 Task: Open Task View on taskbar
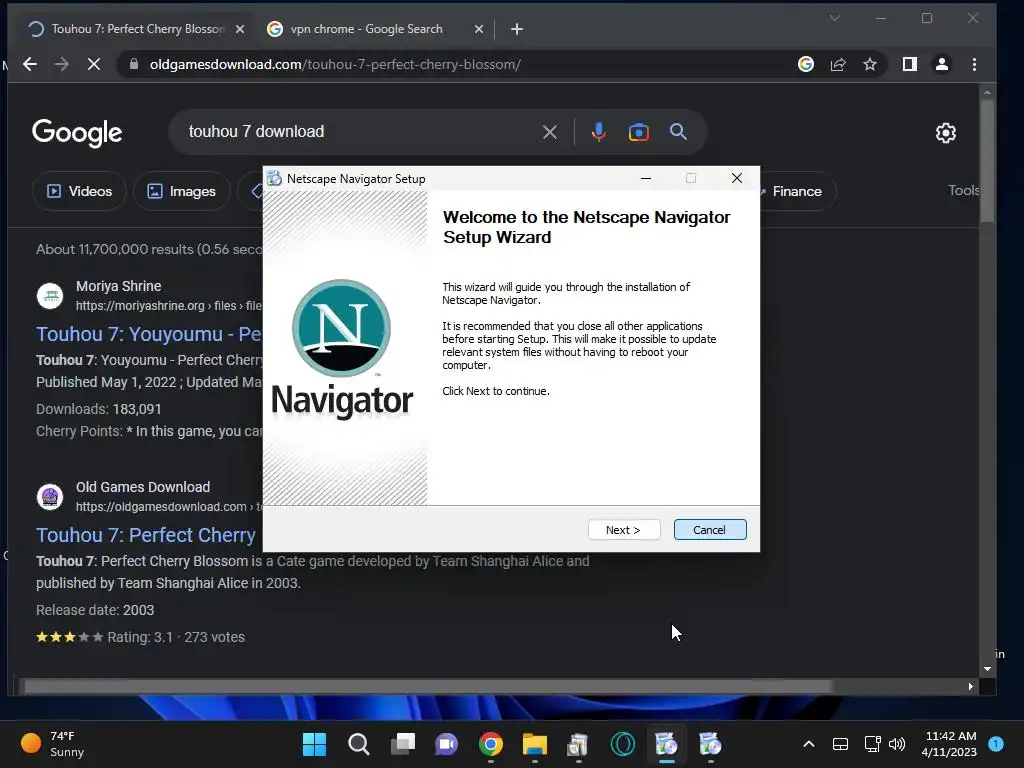[403, 744]
